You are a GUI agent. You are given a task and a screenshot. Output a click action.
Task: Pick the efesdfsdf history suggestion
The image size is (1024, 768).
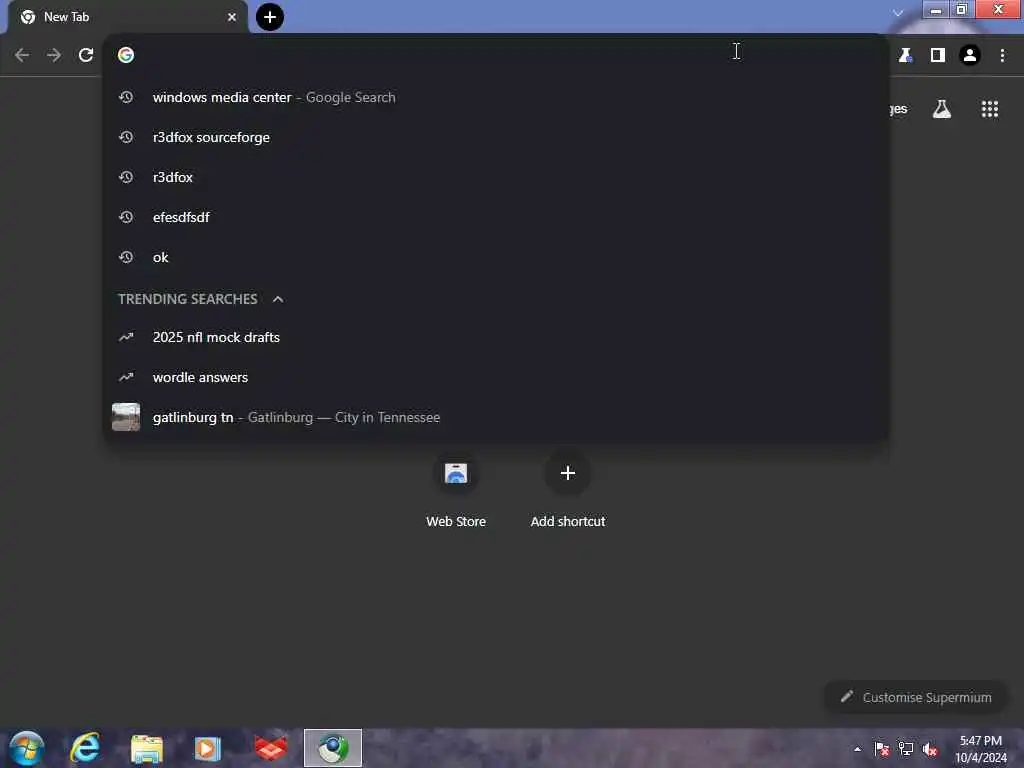click(495, 217)
